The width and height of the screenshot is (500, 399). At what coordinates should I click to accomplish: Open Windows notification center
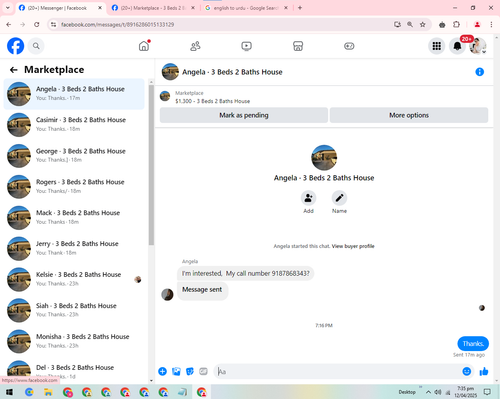tap(487, 392)
